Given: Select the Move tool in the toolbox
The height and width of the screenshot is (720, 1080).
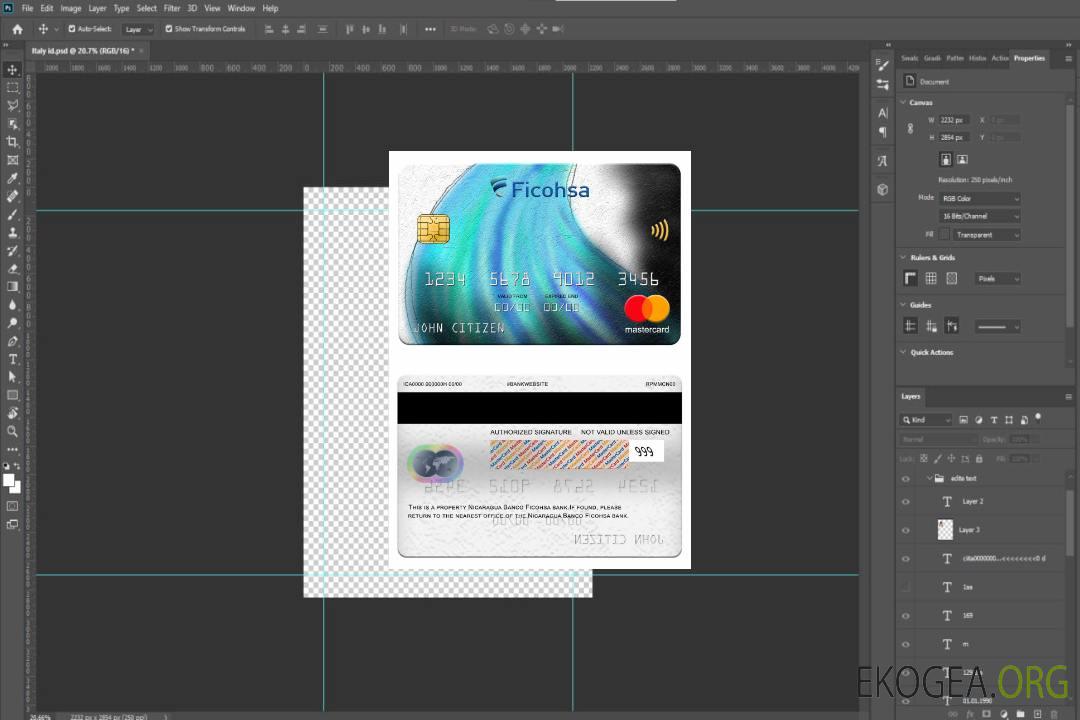Looking at the screenshot, I should click(12, 70).
